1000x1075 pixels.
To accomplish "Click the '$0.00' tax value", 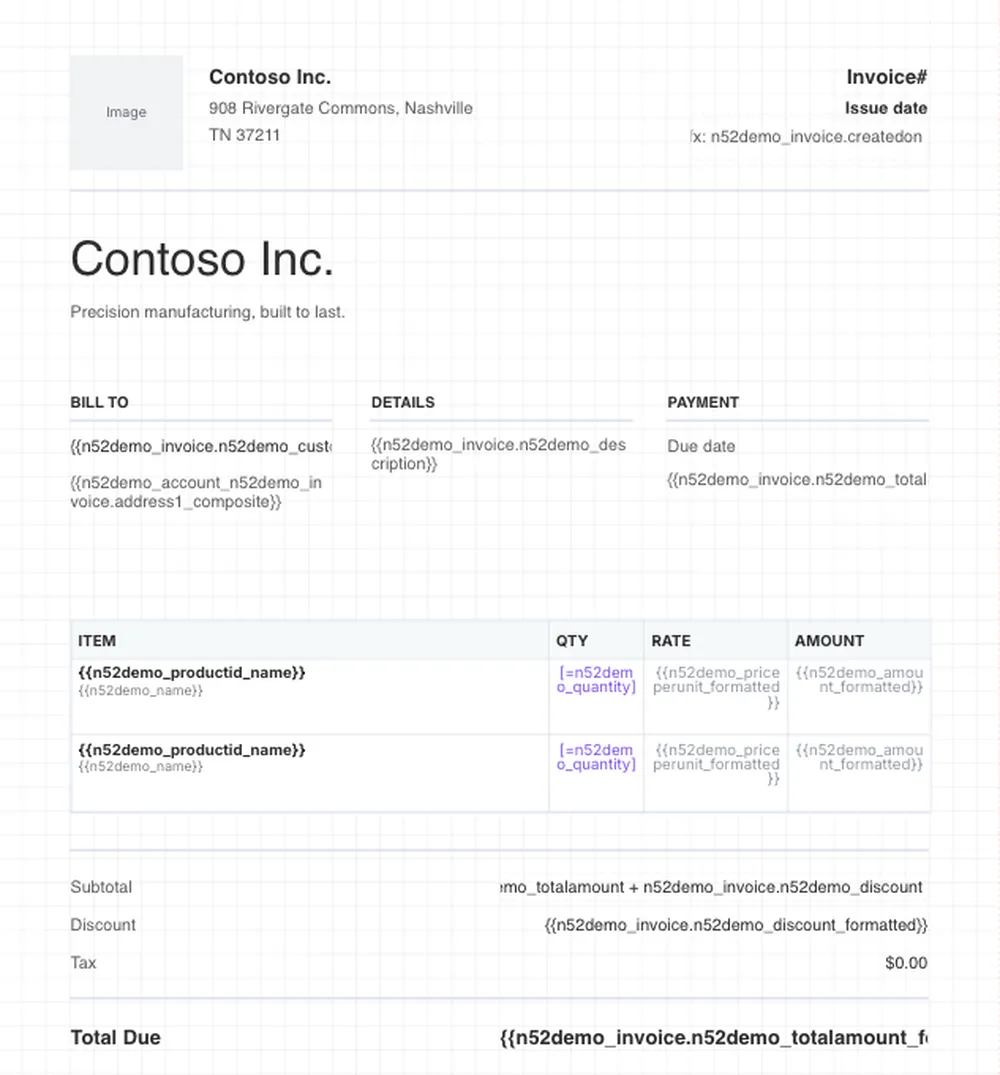I will (x=906, y=963).
